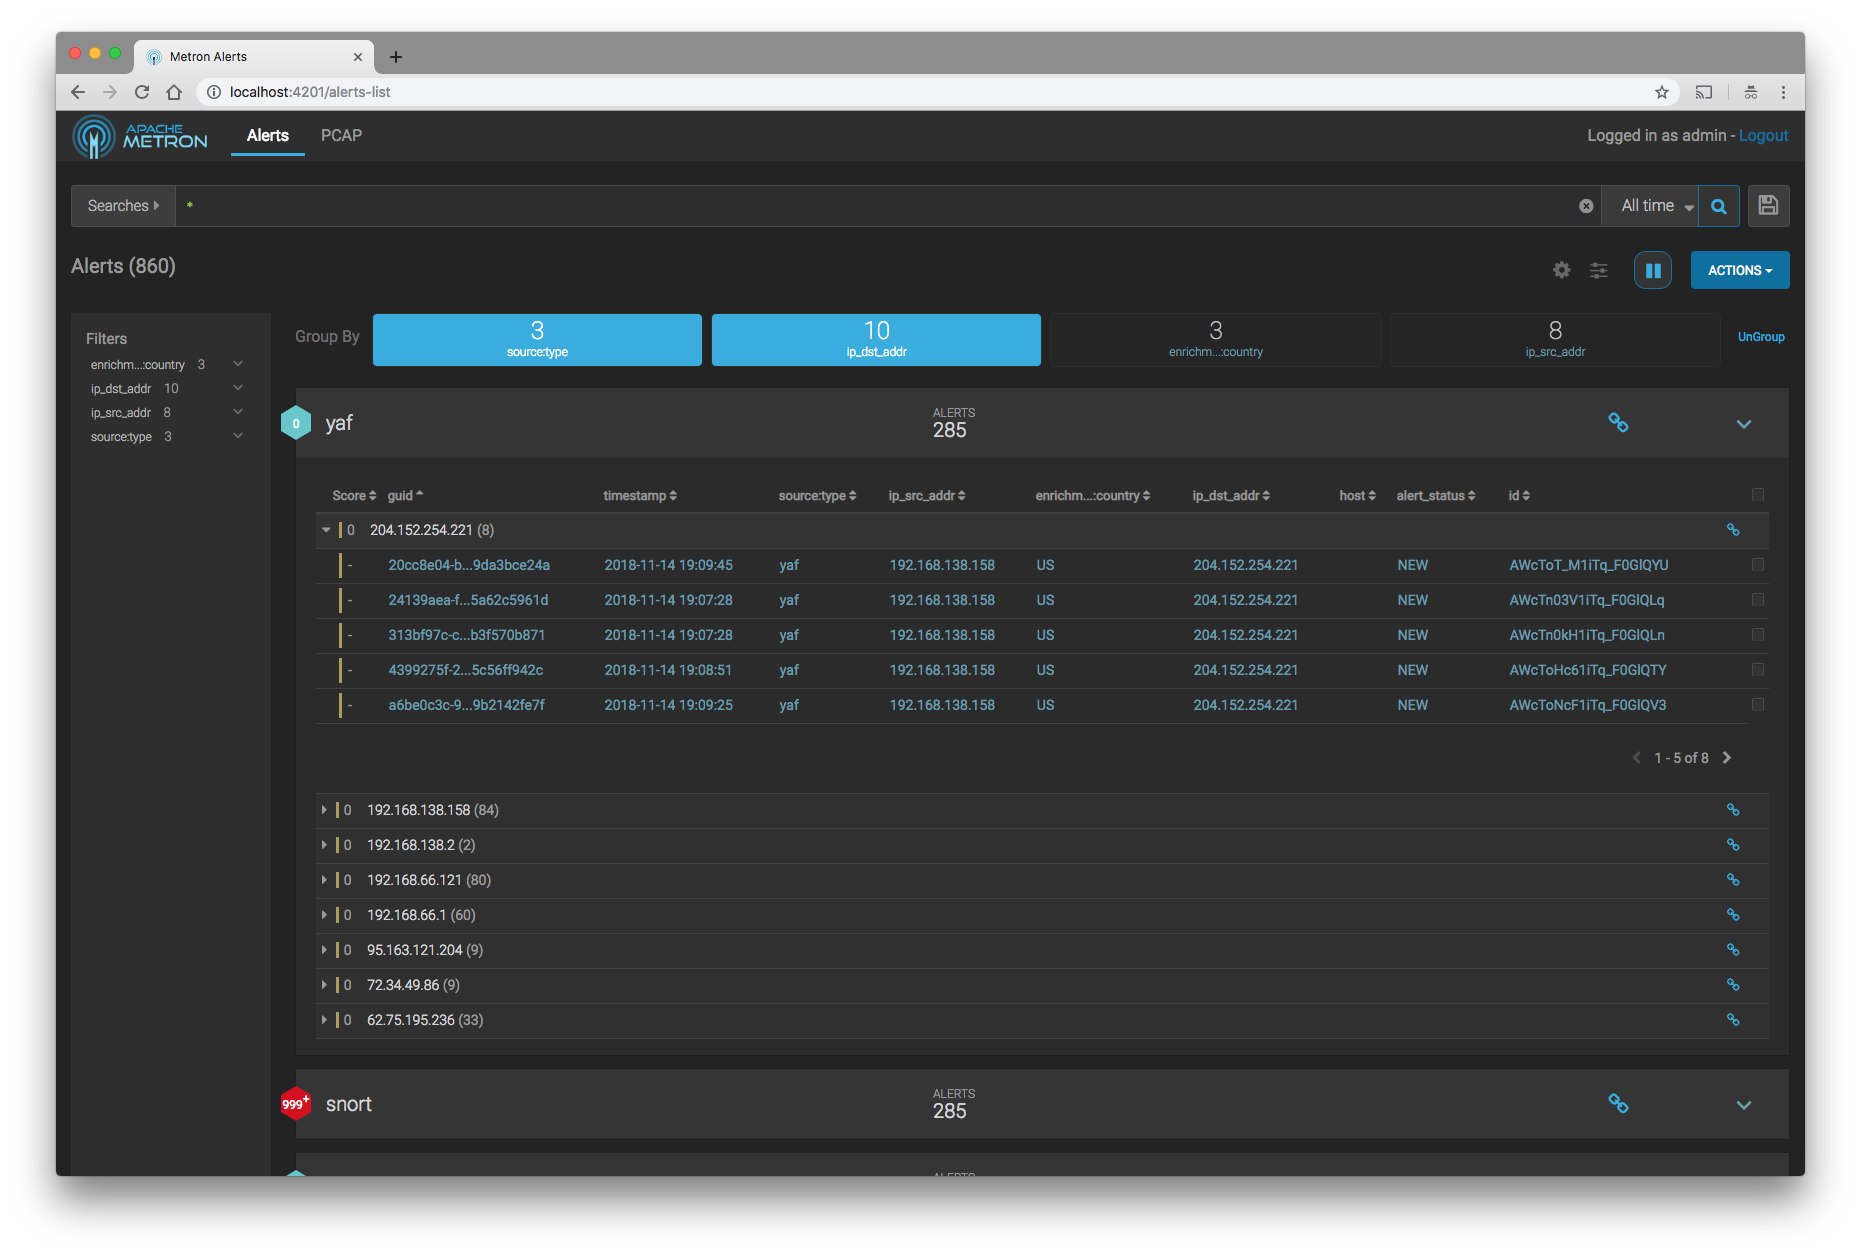Open ACTIONS menu
The height and width of the screenshot is (1256, 1861).
click(1740, 270)
